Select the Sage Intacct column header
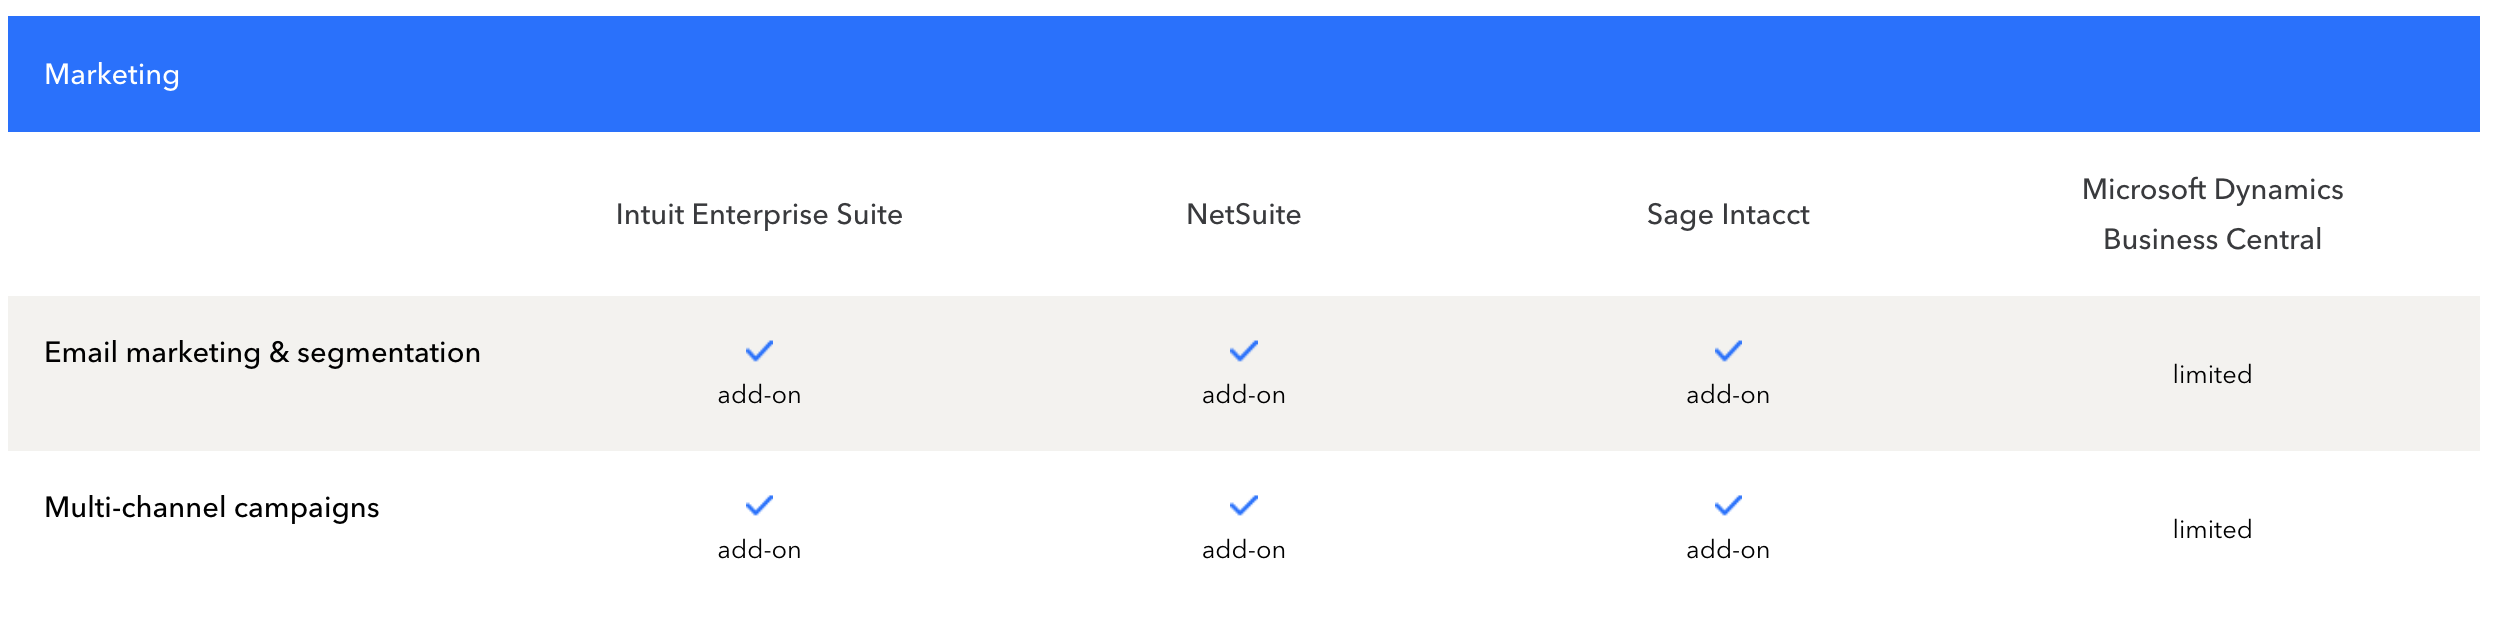The height and width of the screenshot is (630, 2498). [x=1728, y=215]
